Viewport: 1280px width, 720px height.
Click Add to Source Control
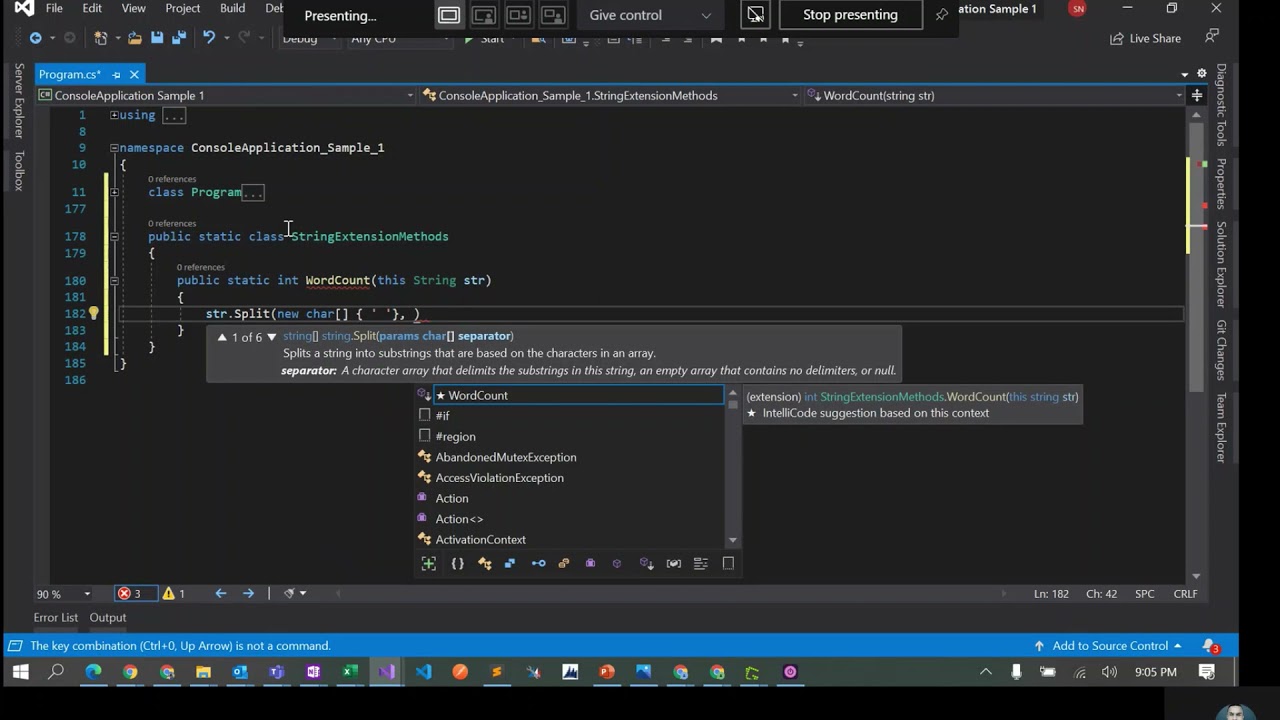coord(1107,646)
